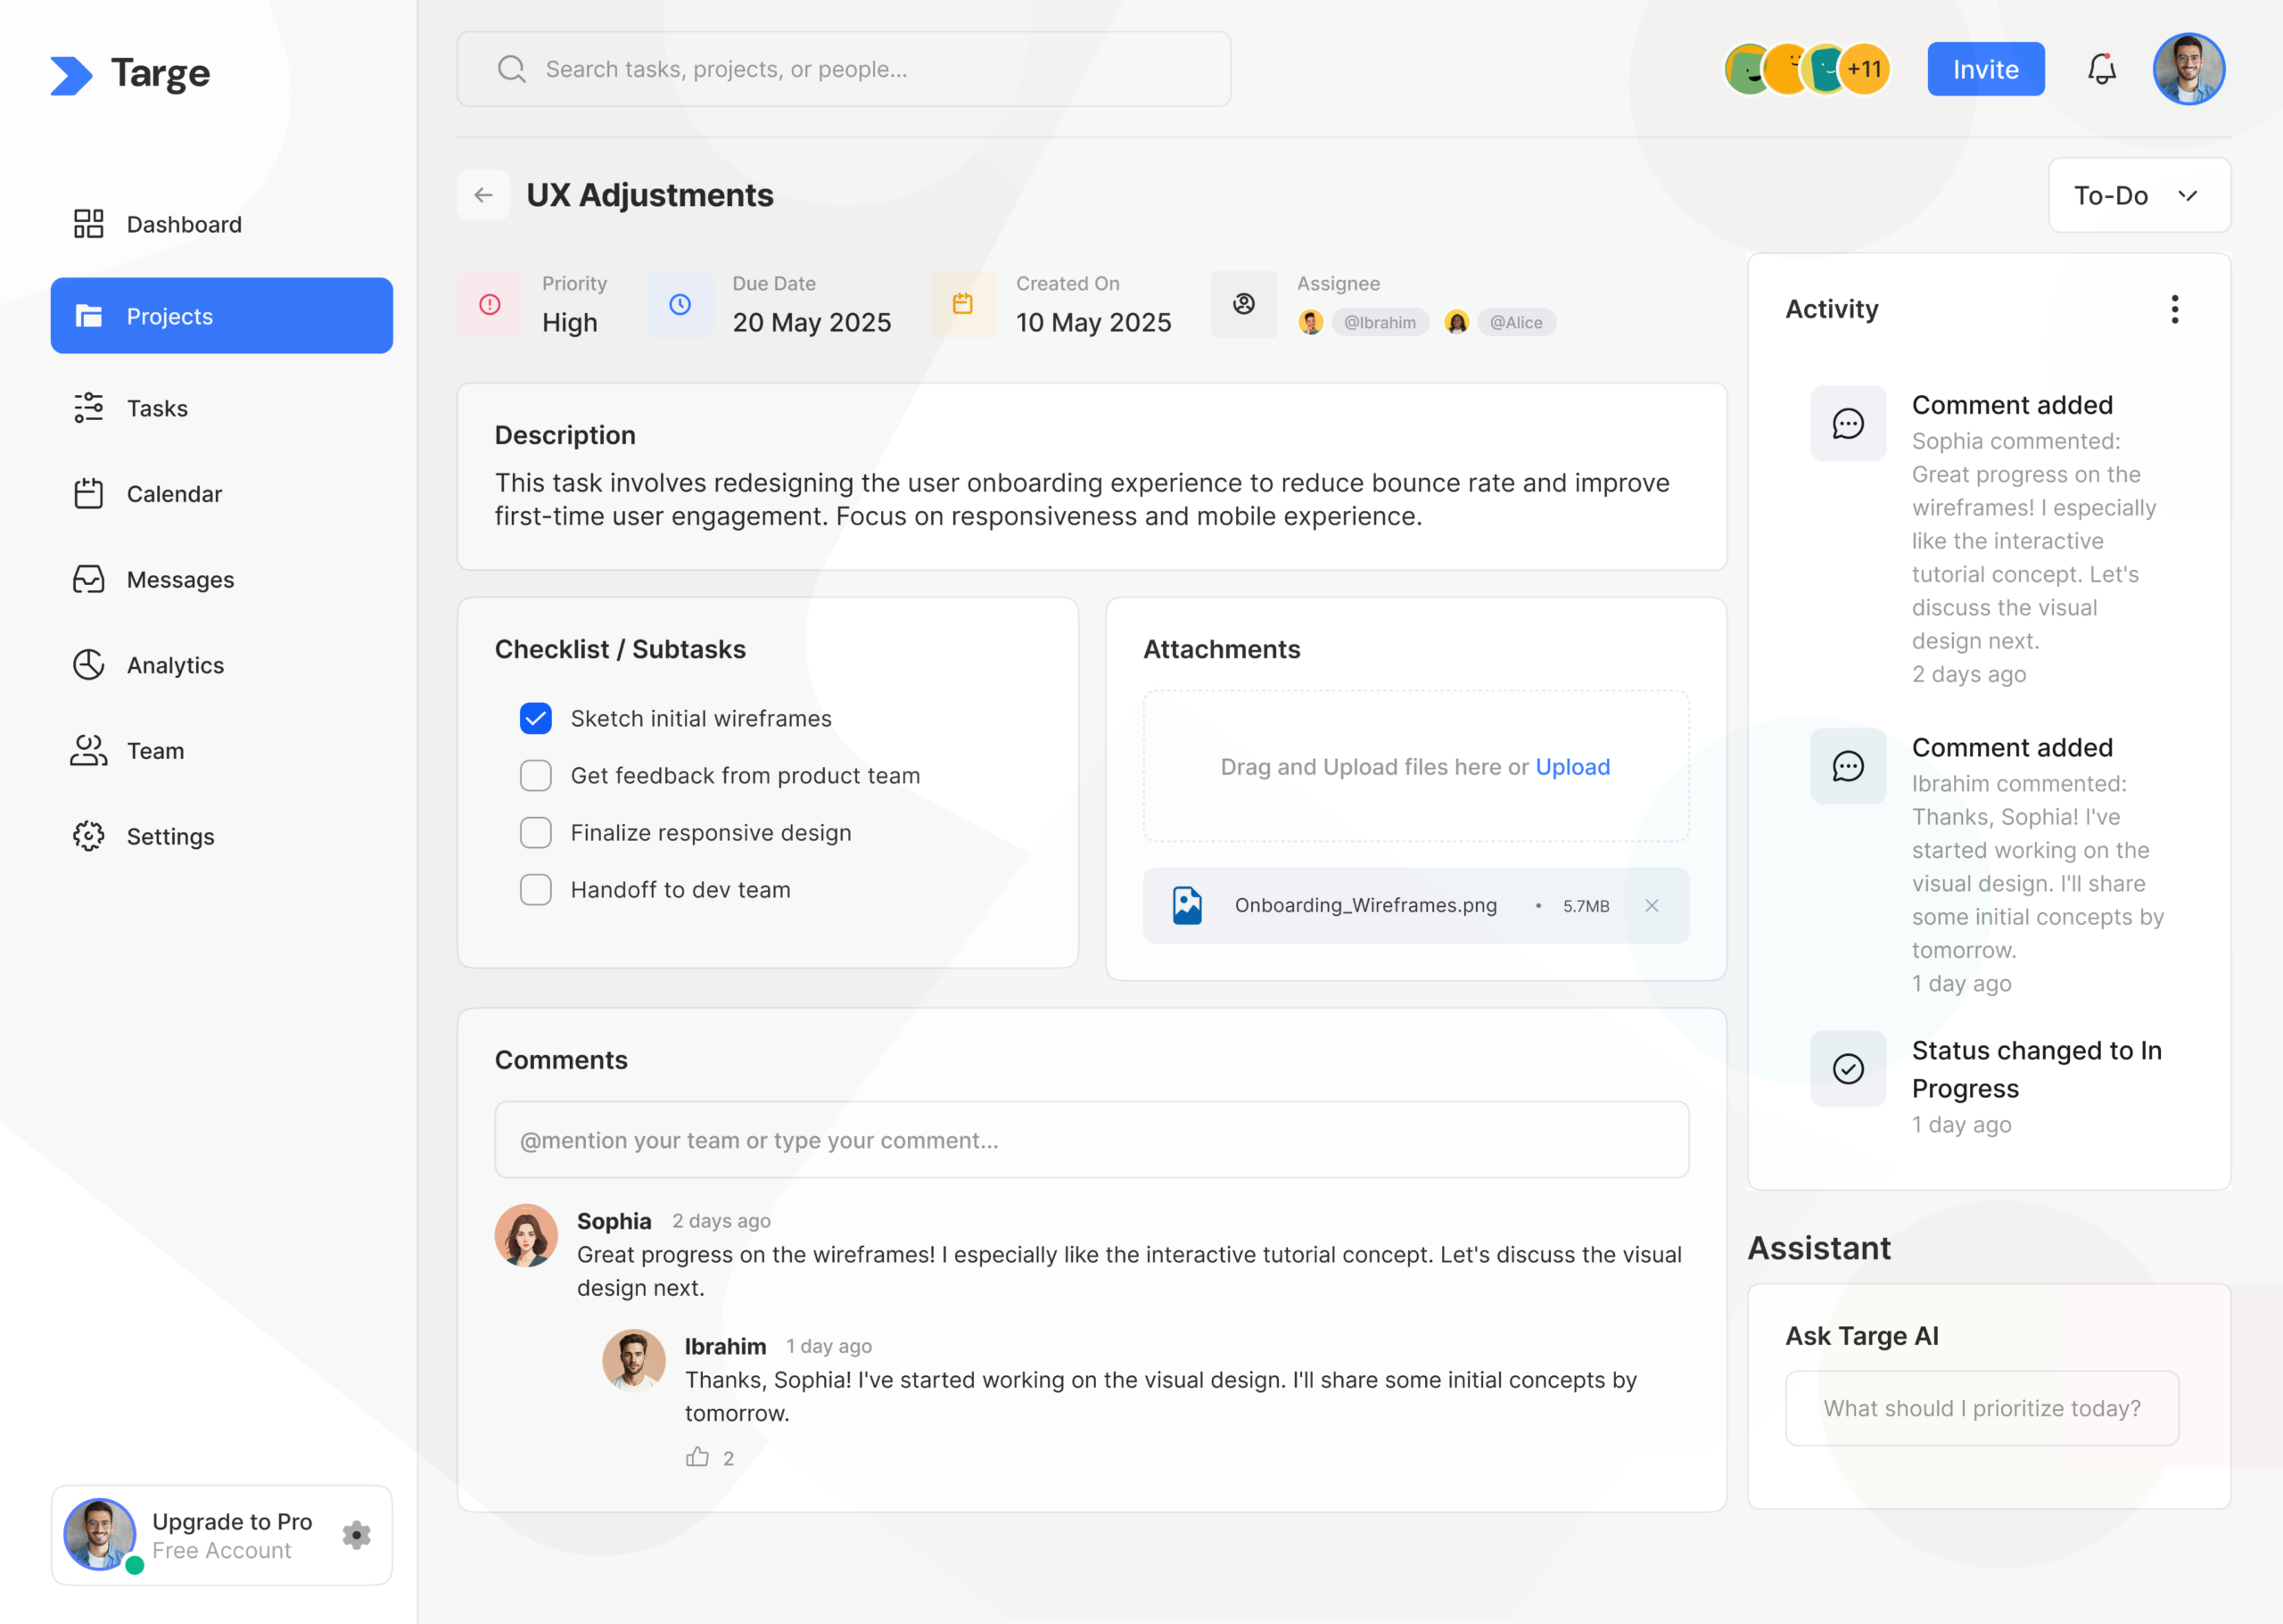Open the To-Do status dropdown

[x=2139, y=195]
